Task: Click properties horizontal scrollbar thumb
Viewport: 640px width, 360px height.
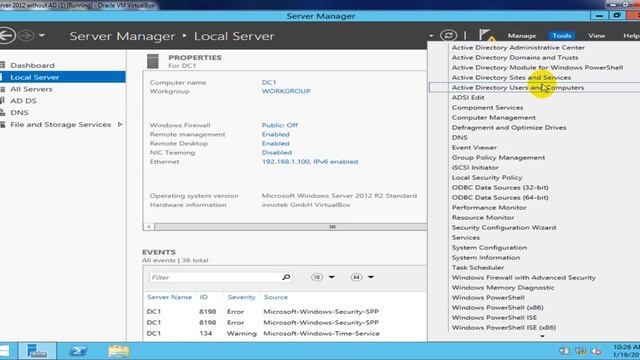Action: coord(291,227)
